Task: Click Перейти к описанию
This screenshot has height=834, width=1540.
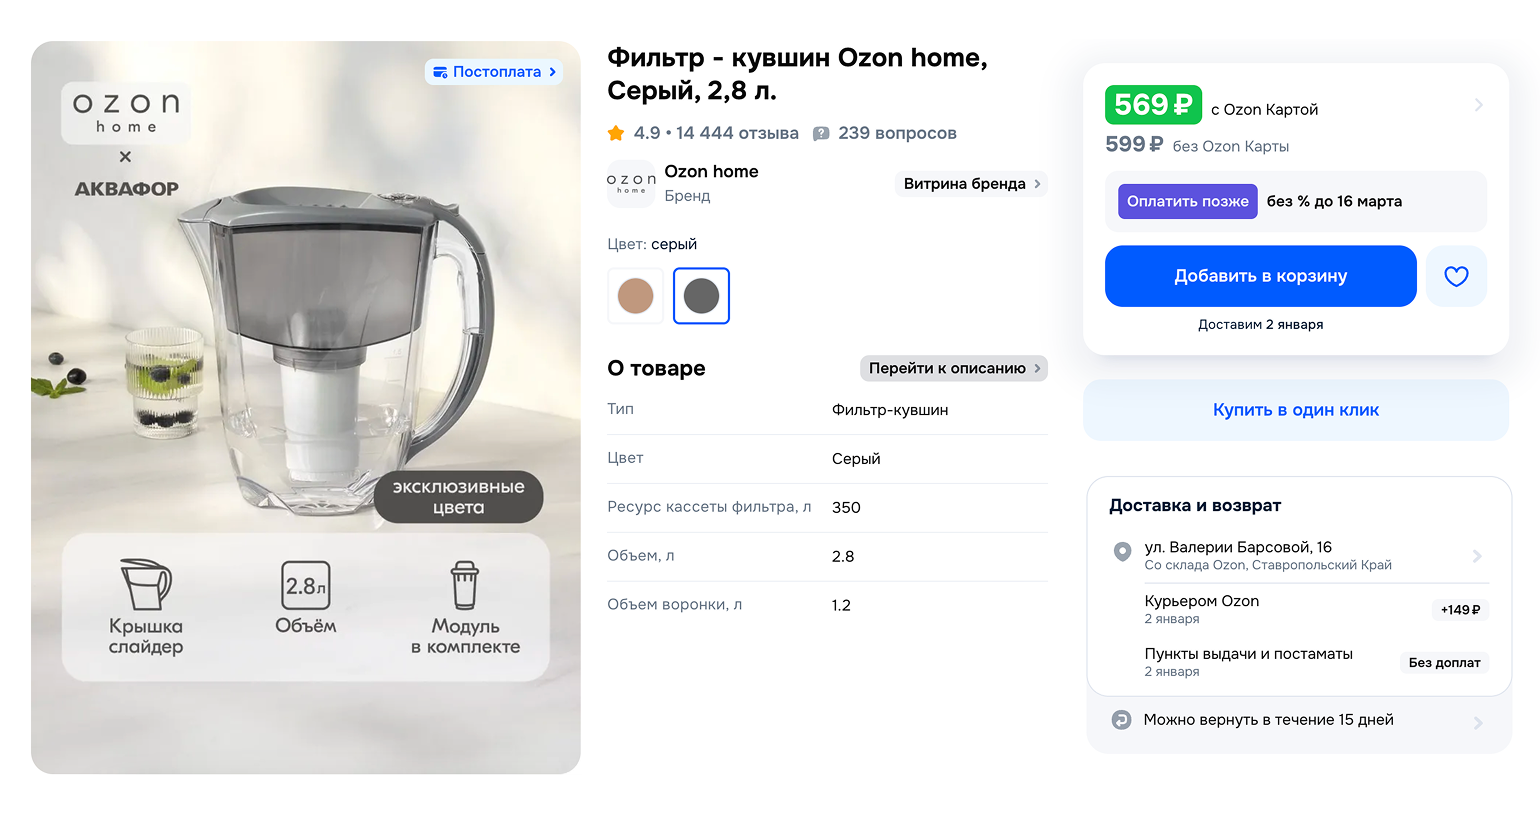Action: (953, 368)
